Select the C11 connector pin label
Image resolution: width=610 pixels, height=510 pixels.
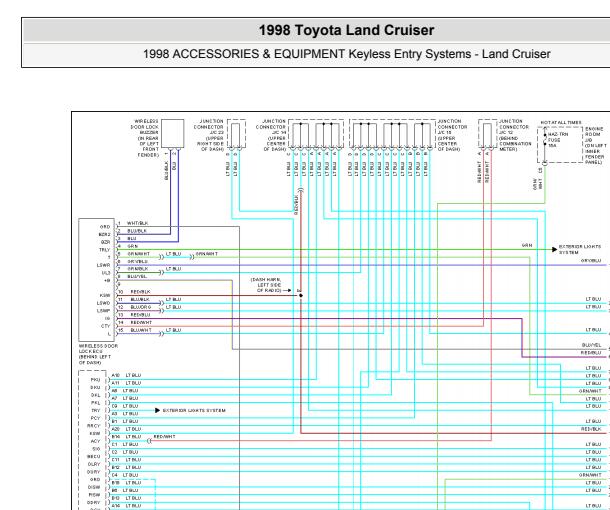116,460
